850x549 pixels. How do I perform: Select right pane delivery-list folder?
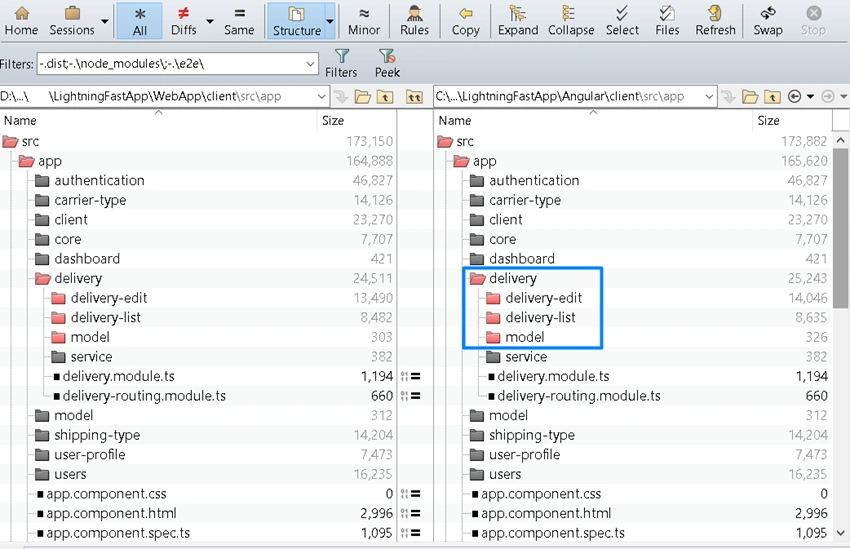(540, 318)
